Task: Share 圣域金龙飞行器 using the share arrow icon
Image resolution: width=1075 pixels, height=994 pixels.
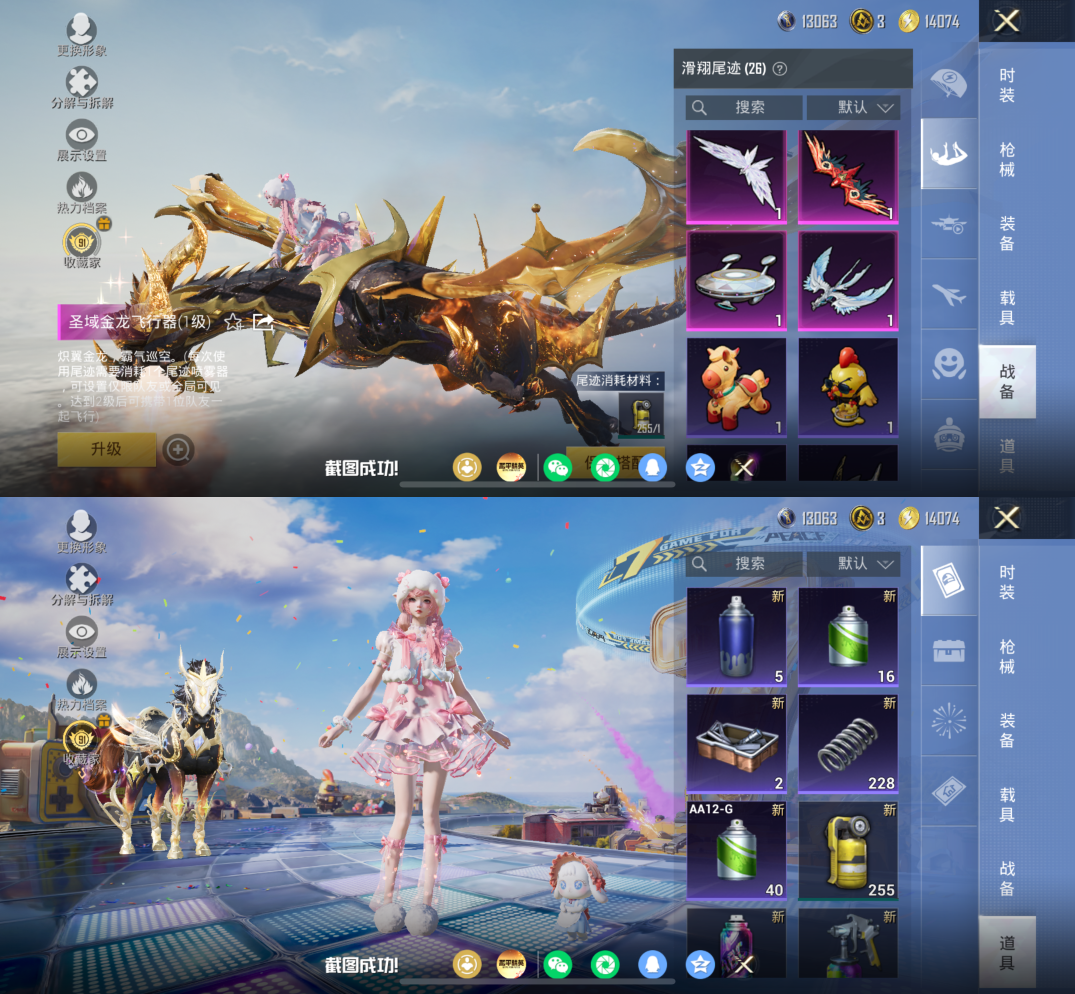Action: 263,321
